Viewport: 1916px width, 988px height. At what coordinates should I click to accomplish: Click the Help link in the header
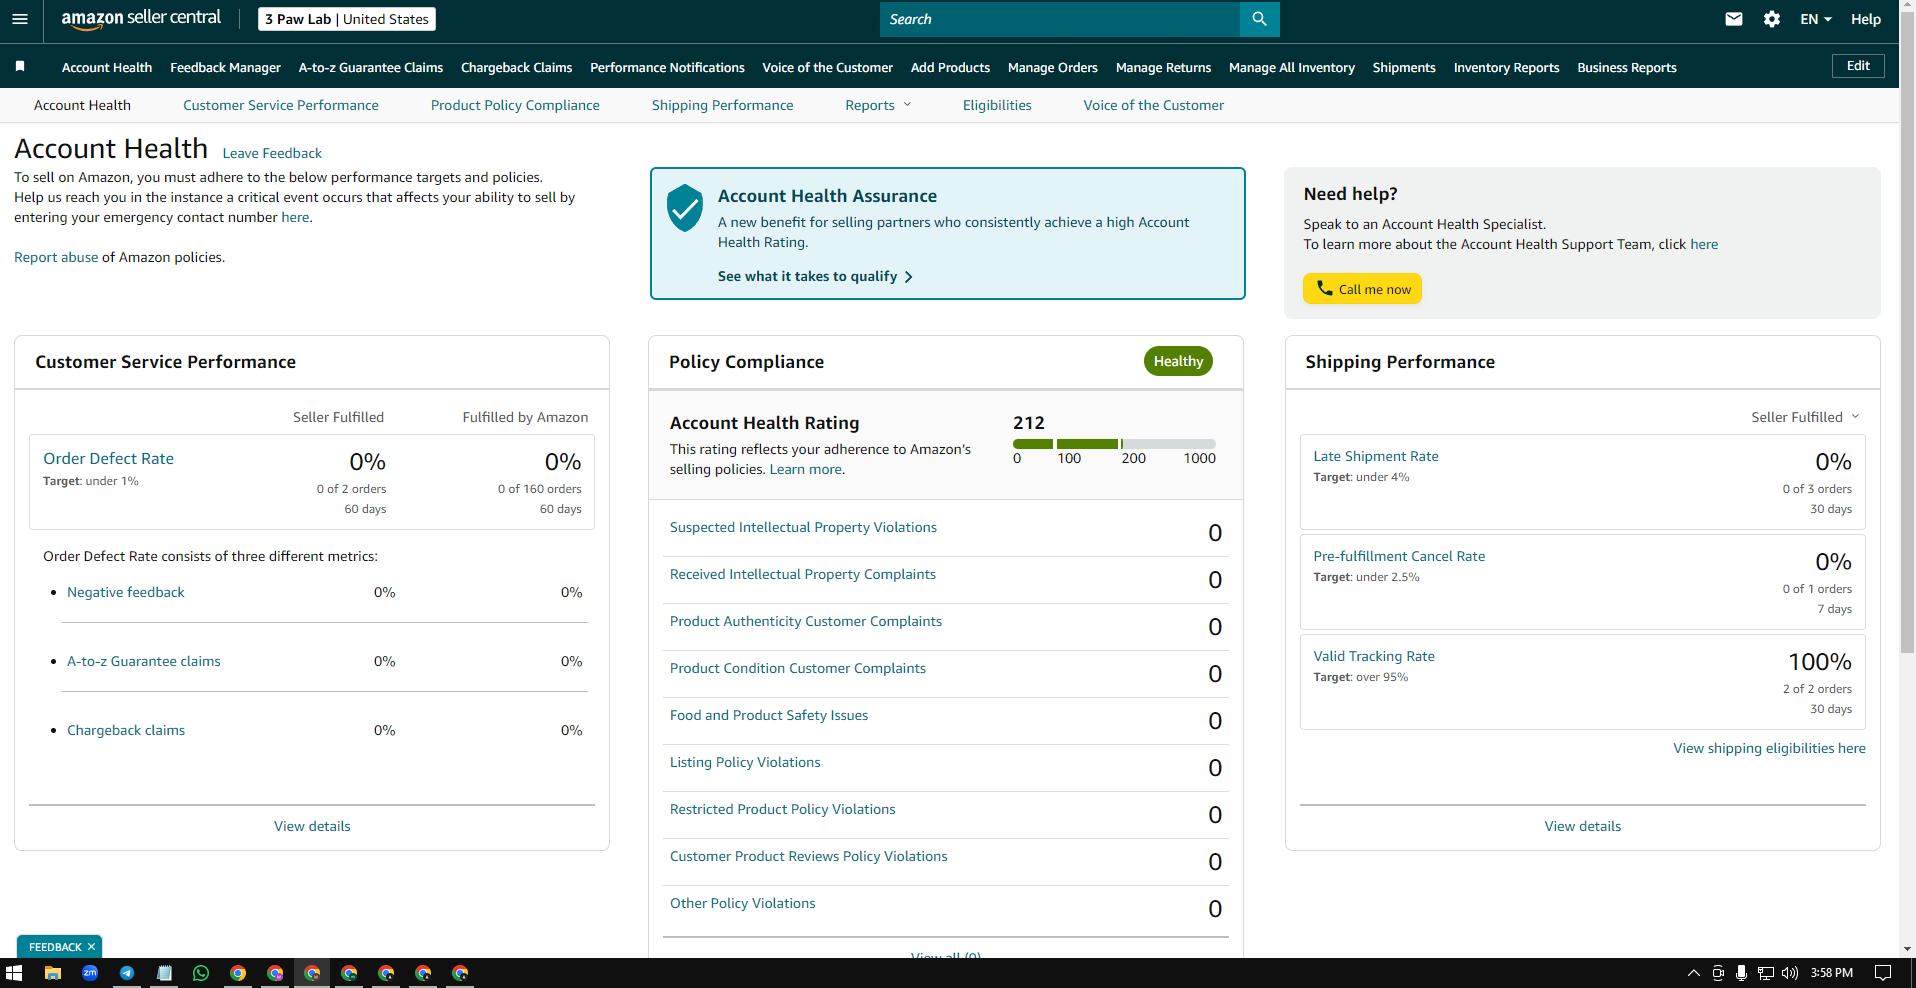pyautogui.click(x=1866, y=19)
